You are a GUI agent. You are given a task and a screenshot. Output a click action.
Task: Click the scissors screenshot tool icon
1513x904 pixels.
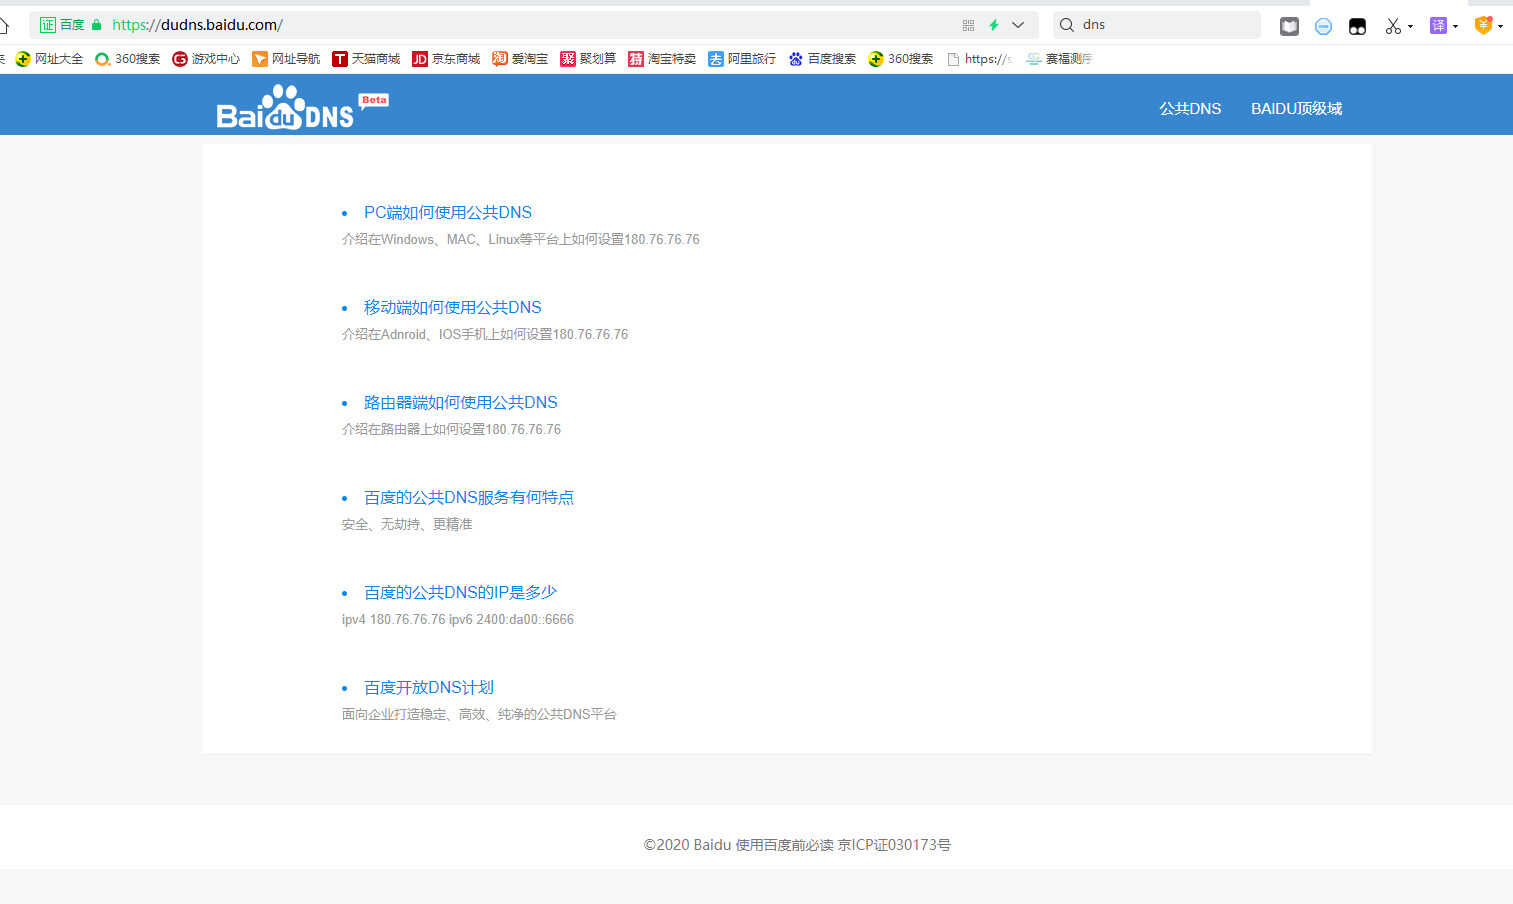[1392, 26]
